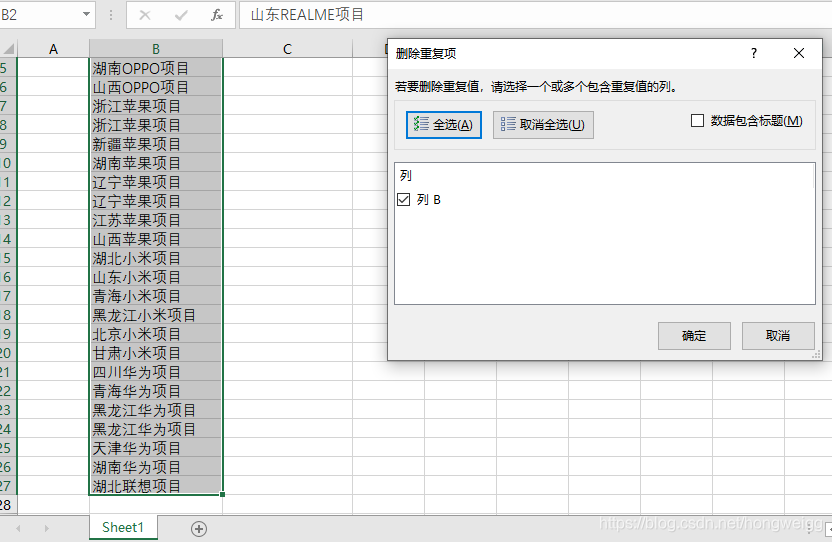Click the Select All corner triangle

8,49
